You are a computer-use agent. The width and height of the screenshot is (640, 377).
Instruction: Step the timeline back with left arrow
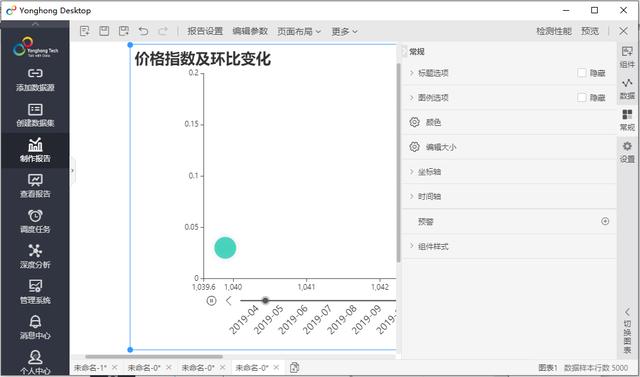click(x=229, y=301)
